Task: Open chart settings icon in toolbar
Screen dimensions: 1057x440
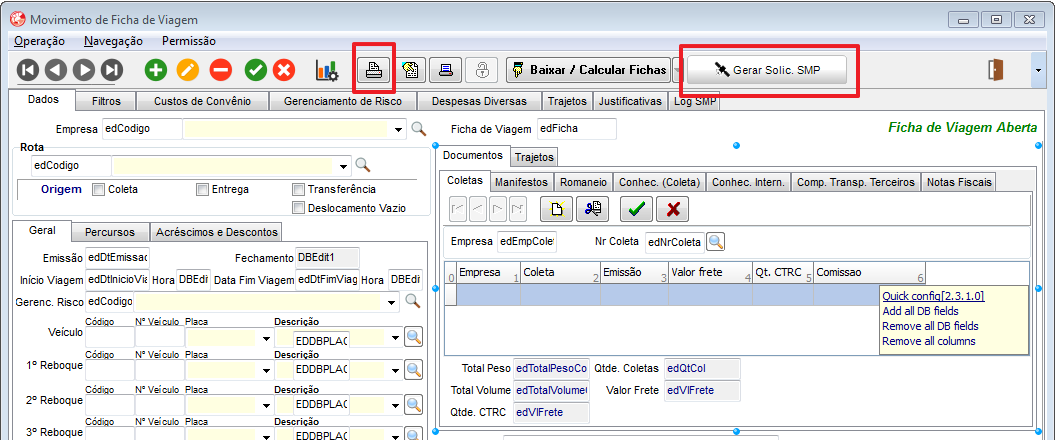Action: (x=327, y=69)
